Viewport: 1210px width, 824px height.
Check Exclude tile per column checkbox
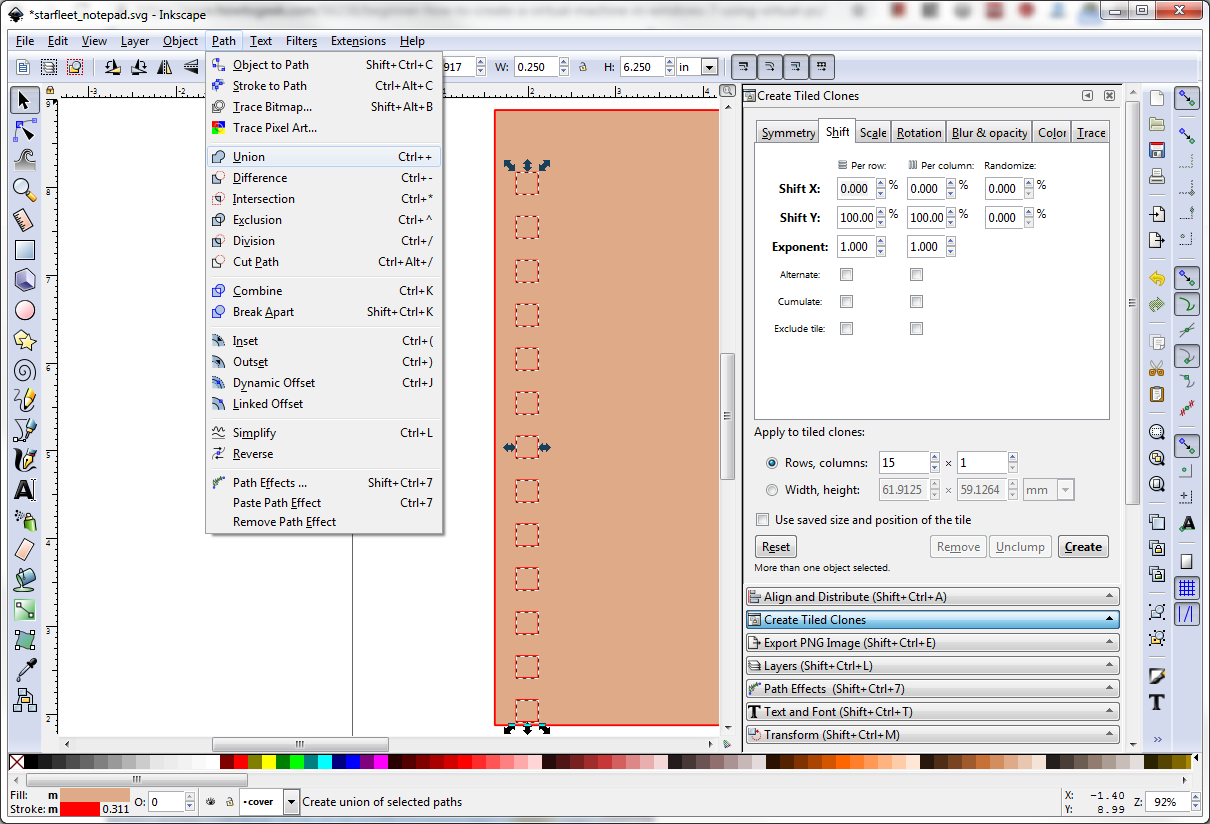click(x=916, y=328)
